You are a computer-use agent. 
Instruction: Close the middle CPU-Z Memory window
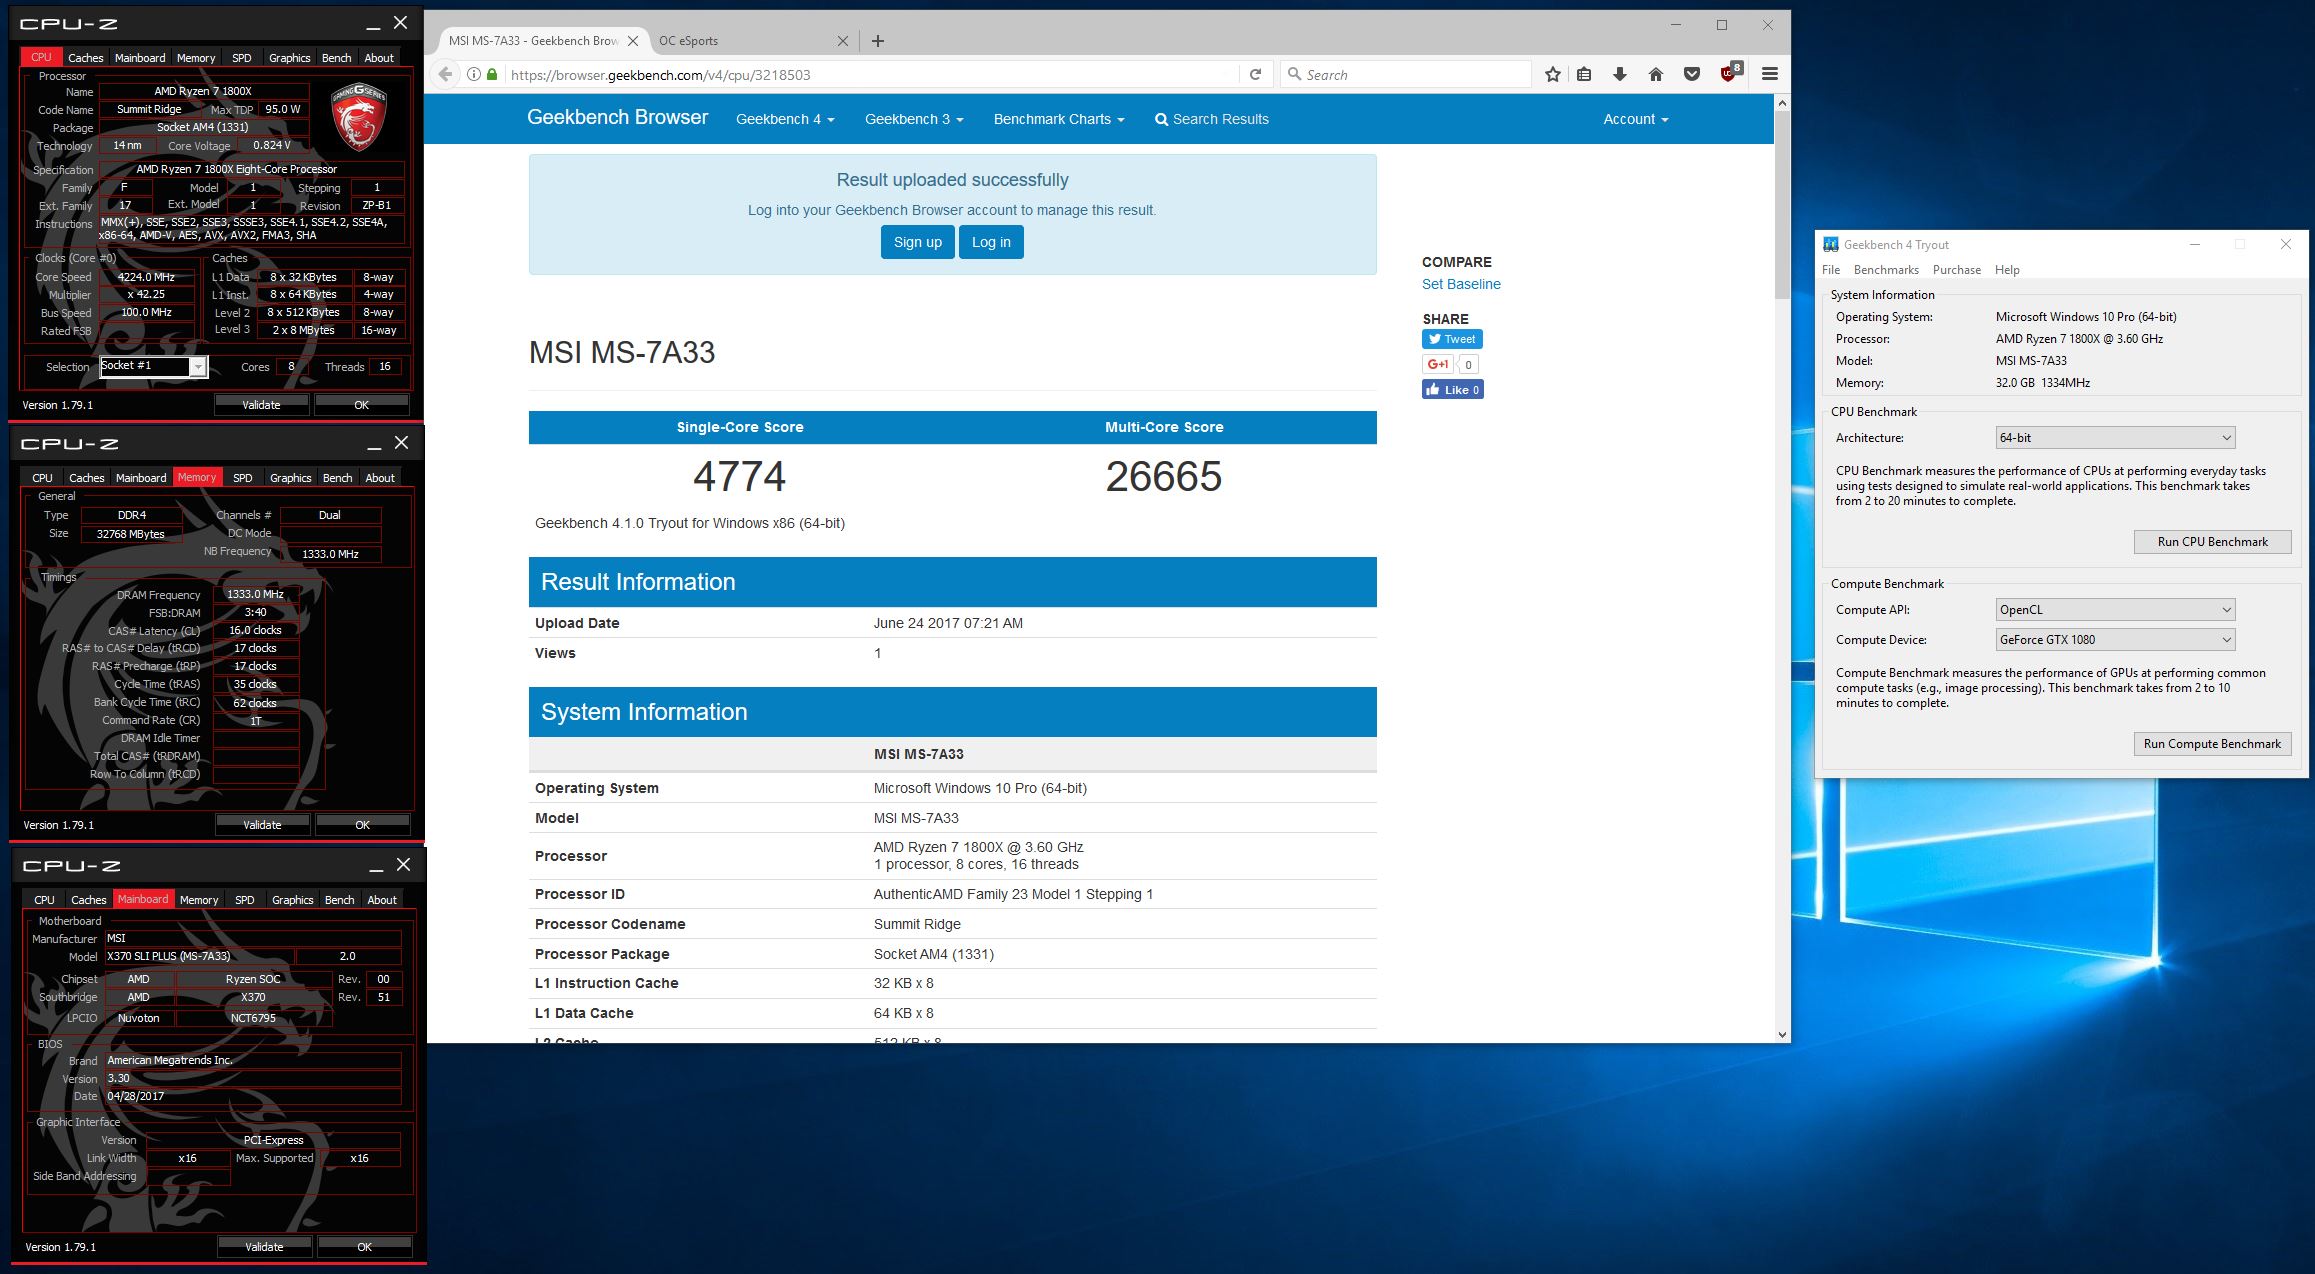point(401,443)
